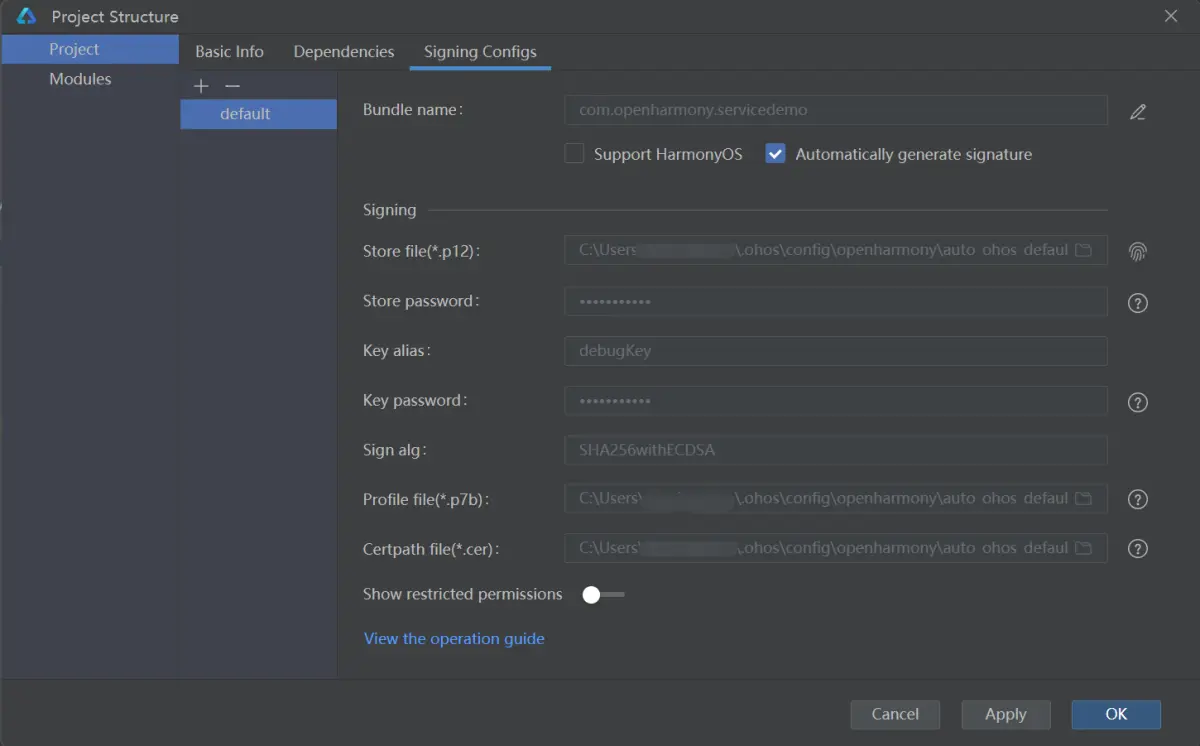
Task: Open help for Store password
Action: pos(1137,303)
